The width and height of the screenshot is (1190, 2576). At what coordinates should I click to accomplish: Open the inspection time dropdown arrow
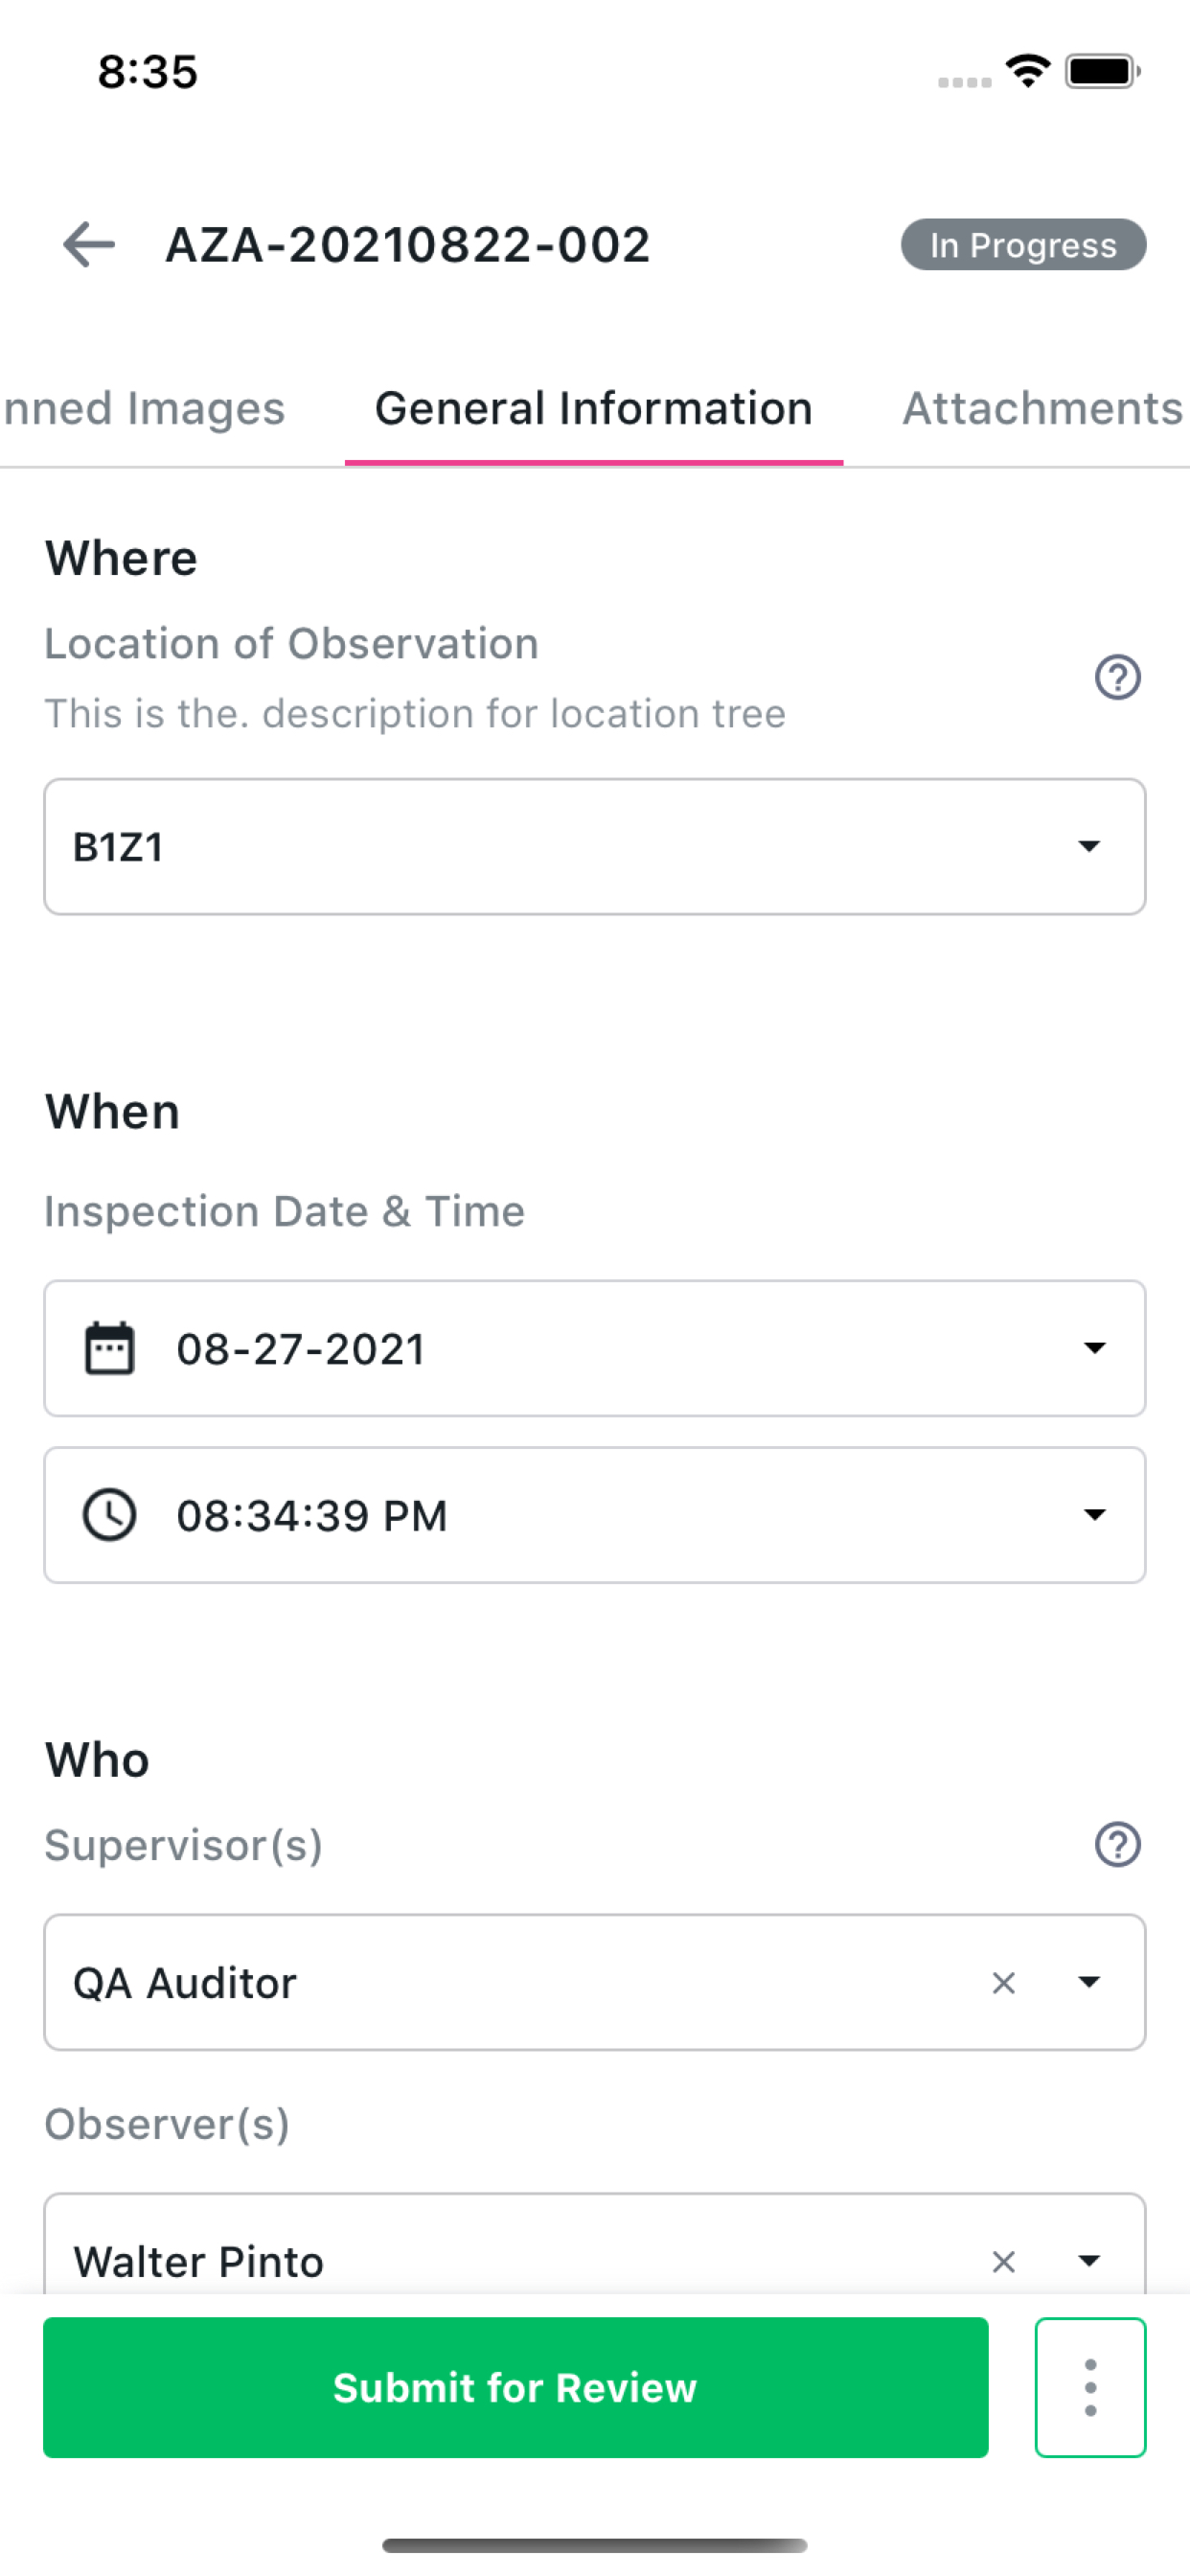[x=1094, y=1515]
